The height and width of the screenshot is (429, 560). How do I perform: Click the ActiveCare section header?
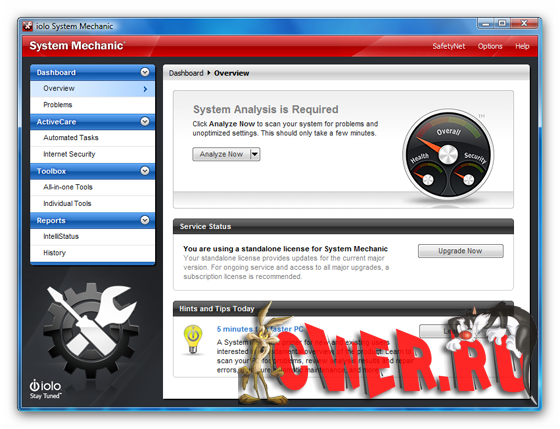tap(92, 122)
